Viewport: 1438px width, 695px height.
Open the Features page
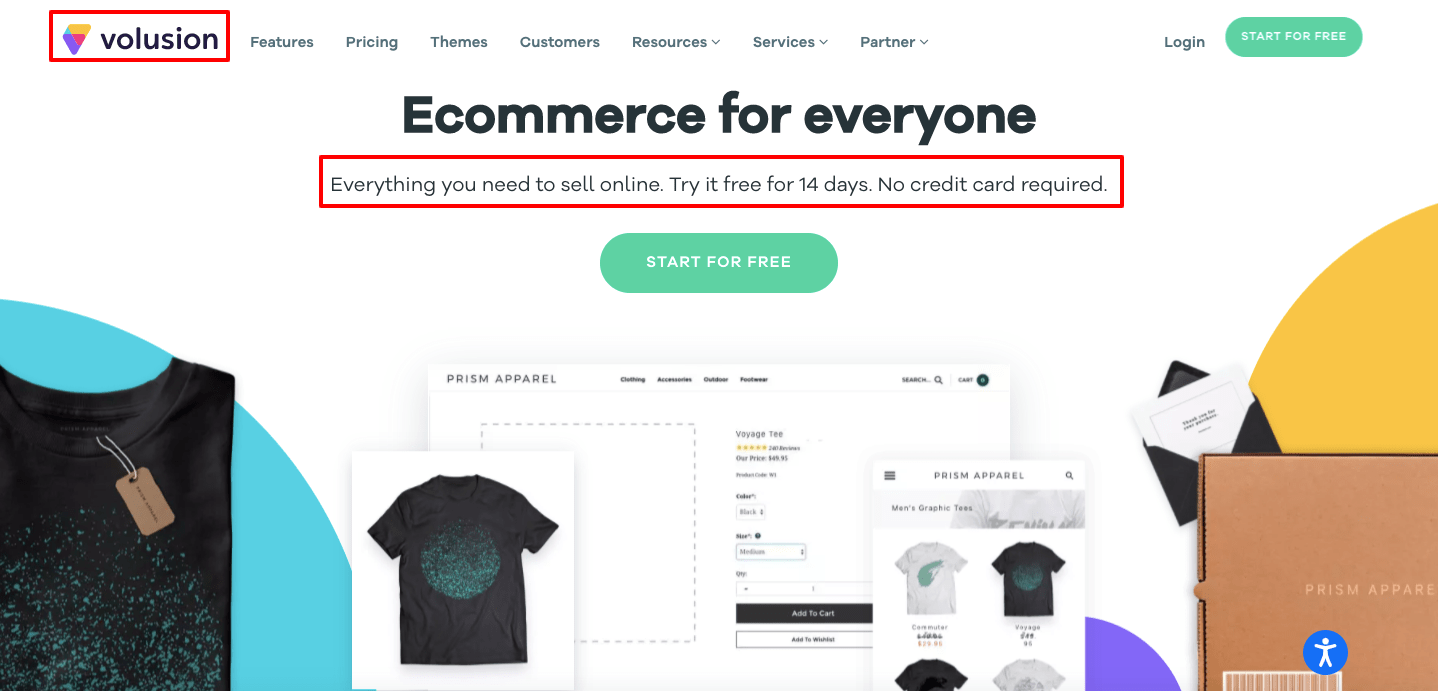pyautogui.click(x=282, y=42)
